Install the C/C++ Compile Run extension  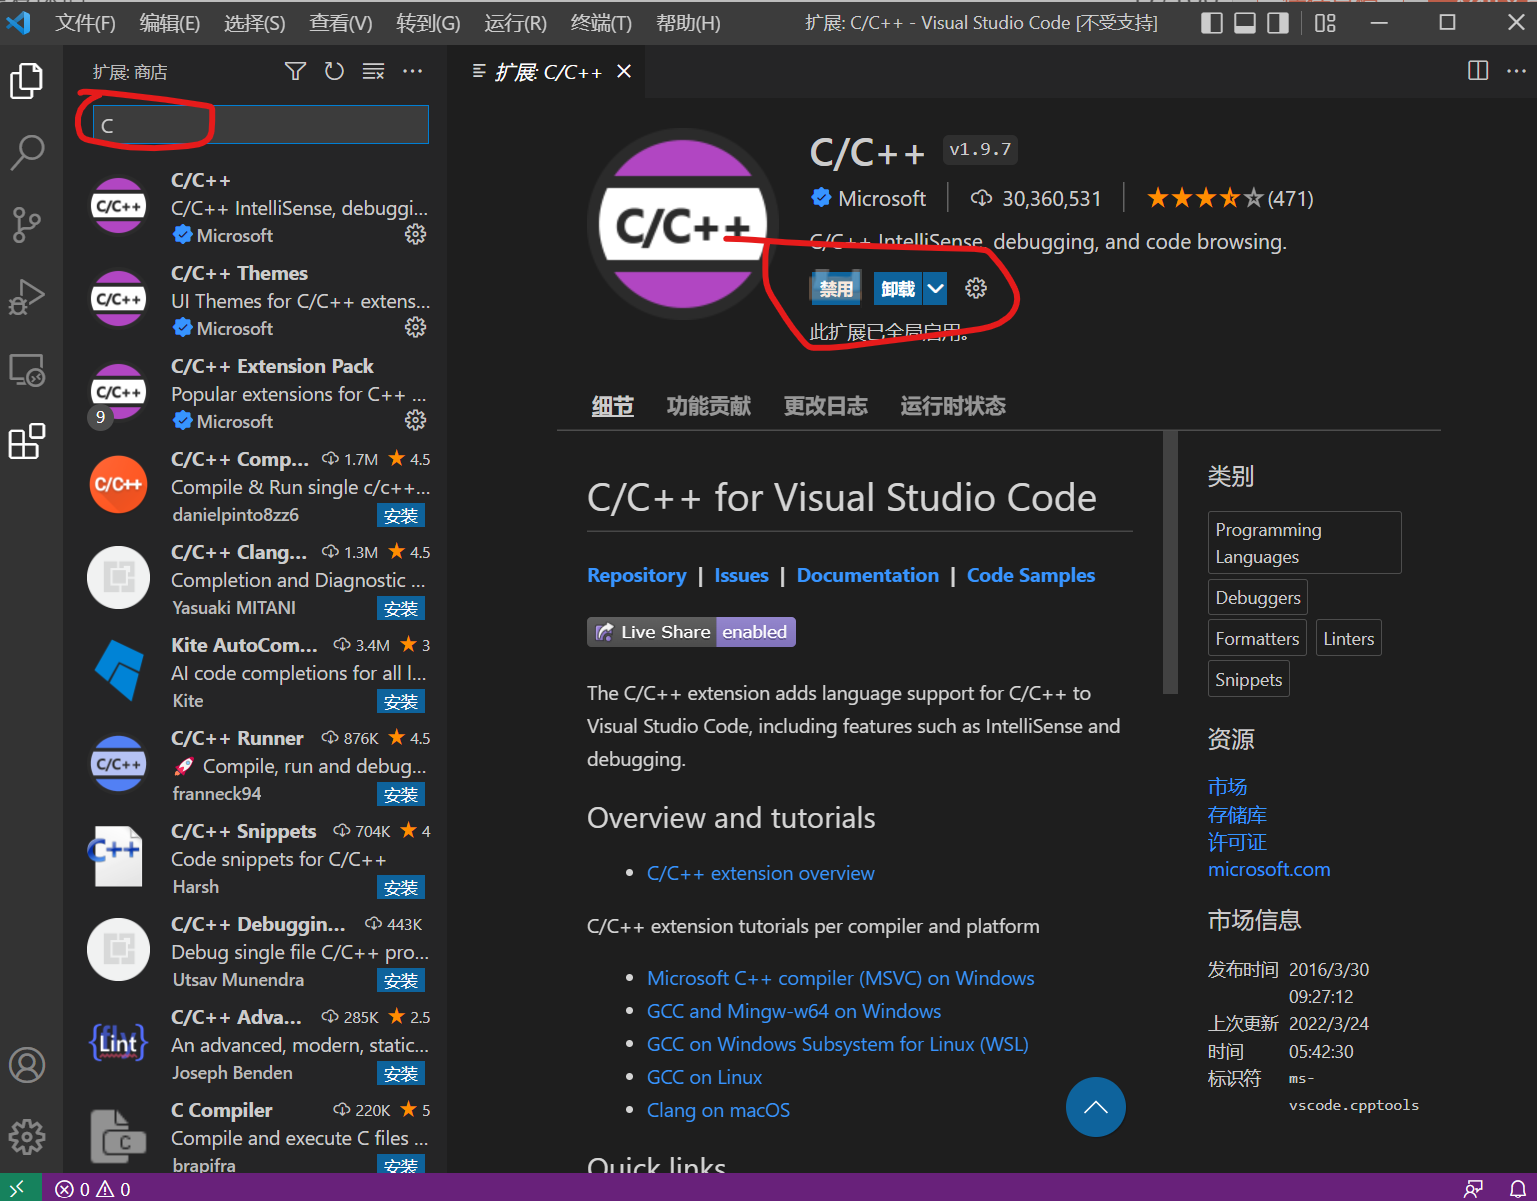[x=401, y=516]
